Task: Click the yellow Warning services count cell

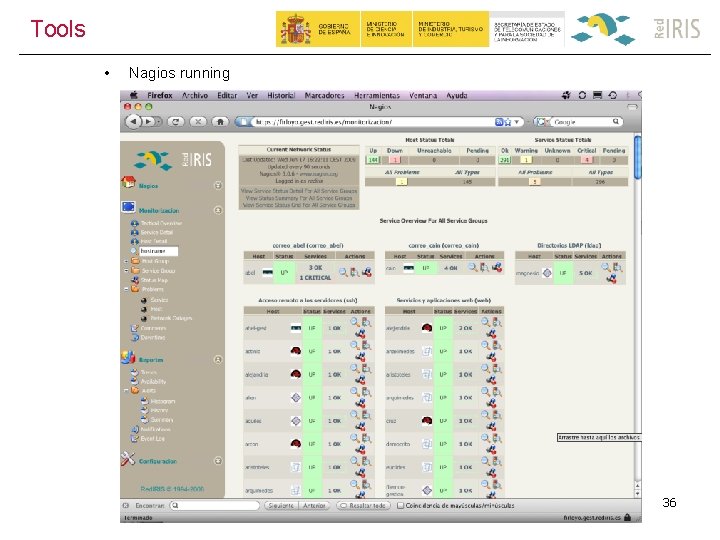Action: pos(526,160)
